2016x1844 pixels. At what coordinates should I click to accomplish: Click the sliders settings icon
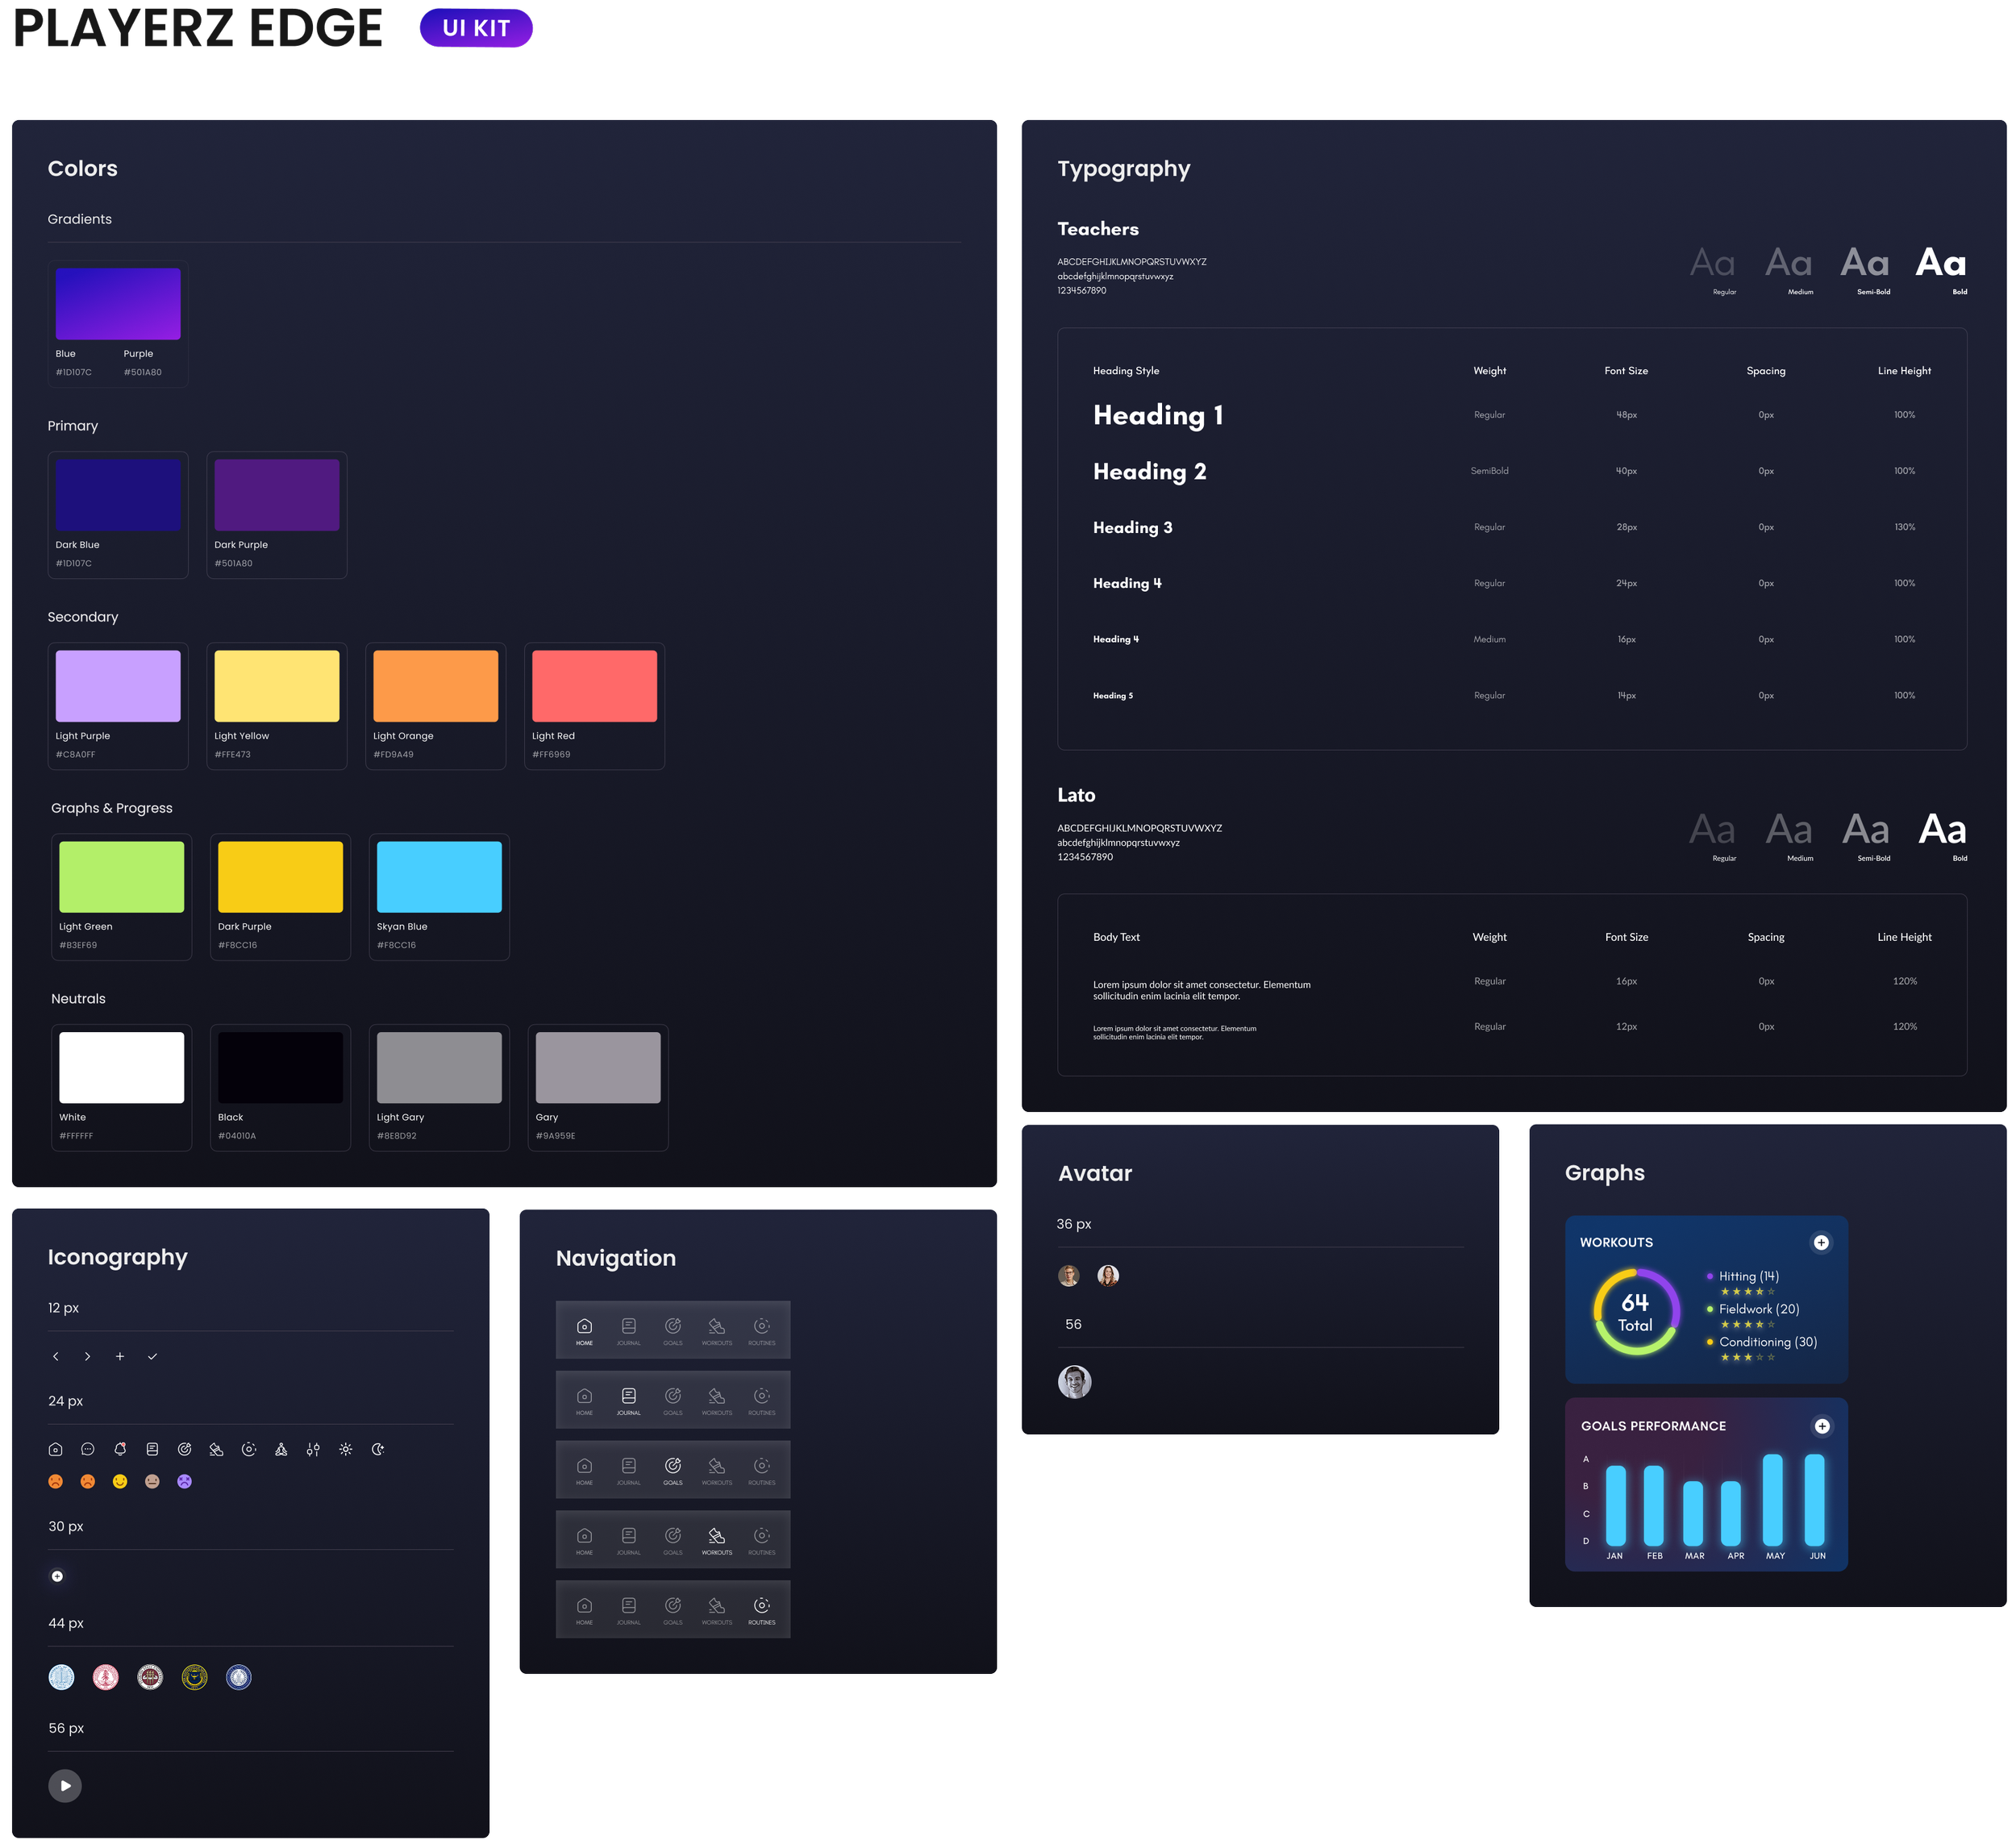[313, 1449]
